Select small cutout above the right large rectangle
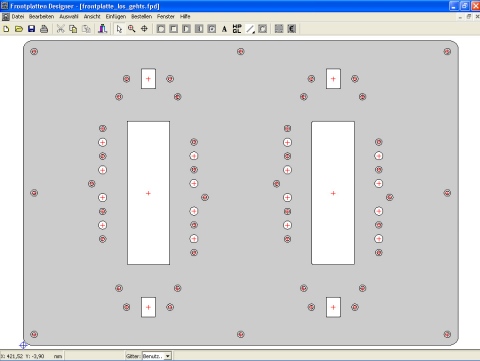This screenshot has height=361, width=480. (333, 79)
